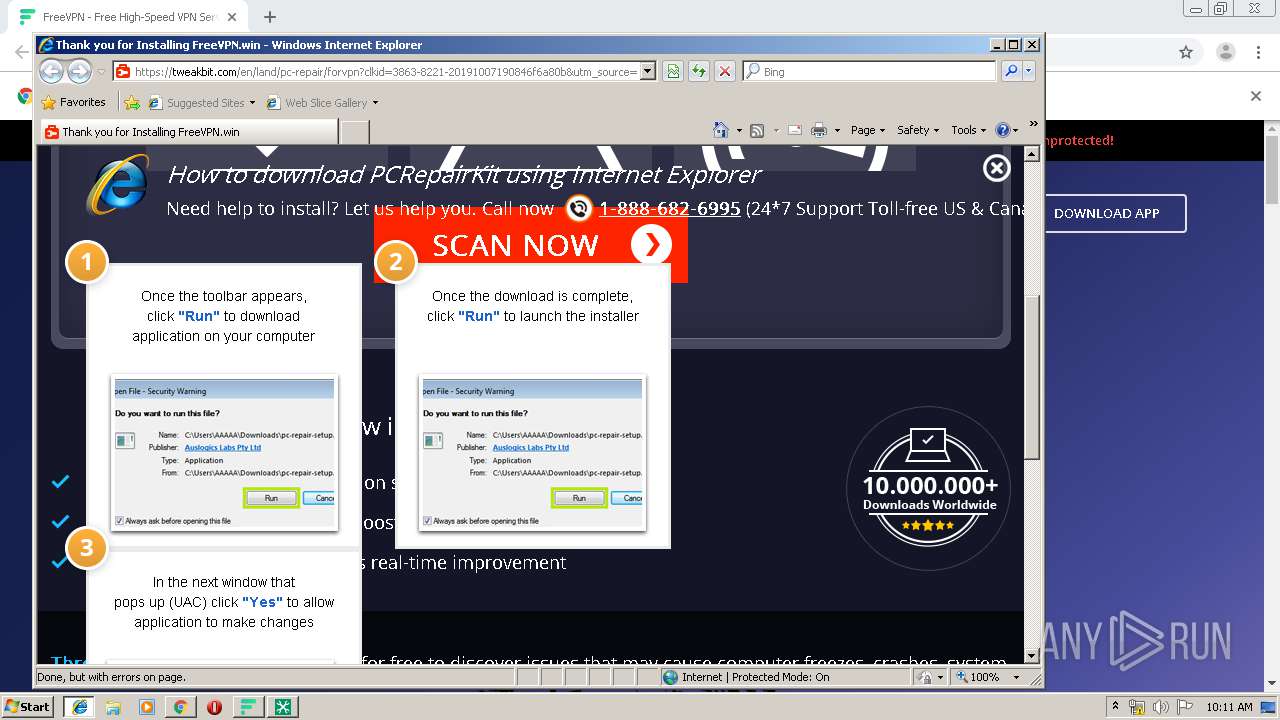Click DOWNLOAD APP in Chrome window
The width and height of the screenshot is (1280, 720).
[x=1107, y=213]
